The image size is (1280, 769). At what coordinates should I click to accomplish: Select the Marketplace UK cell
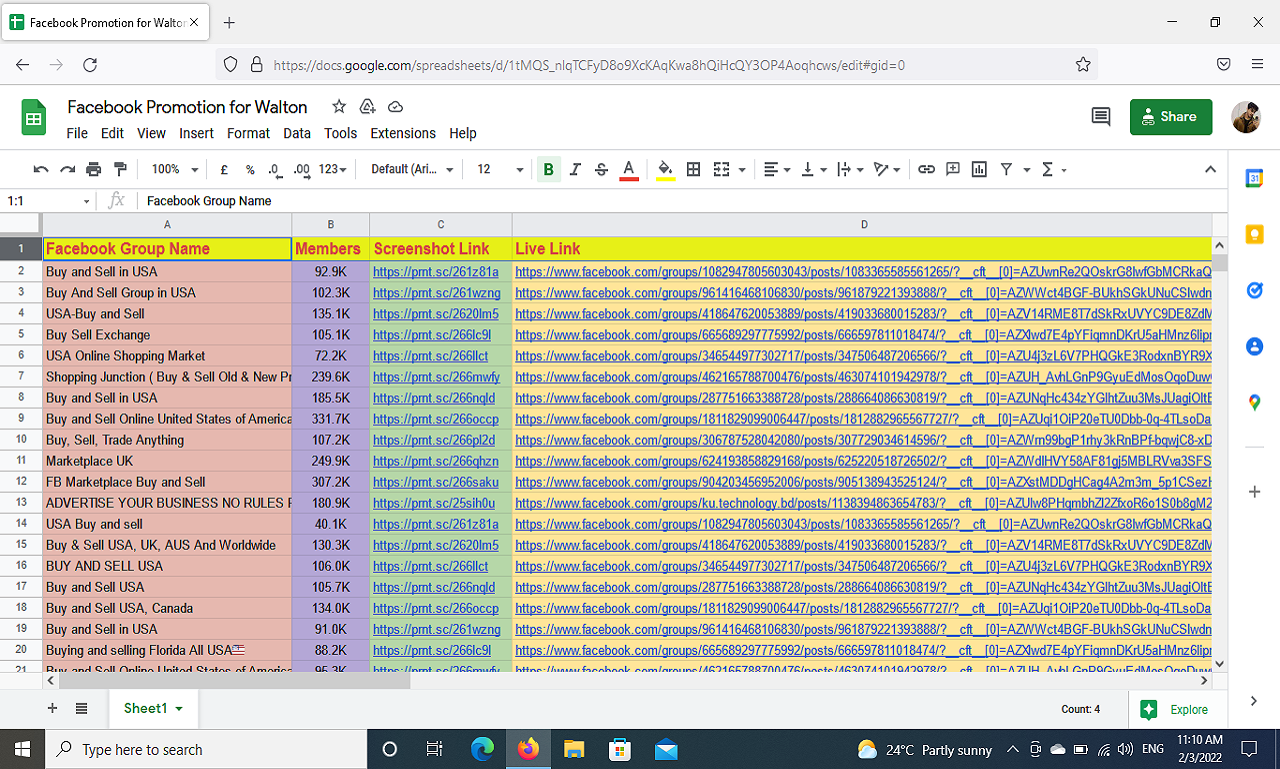point(167,461)
